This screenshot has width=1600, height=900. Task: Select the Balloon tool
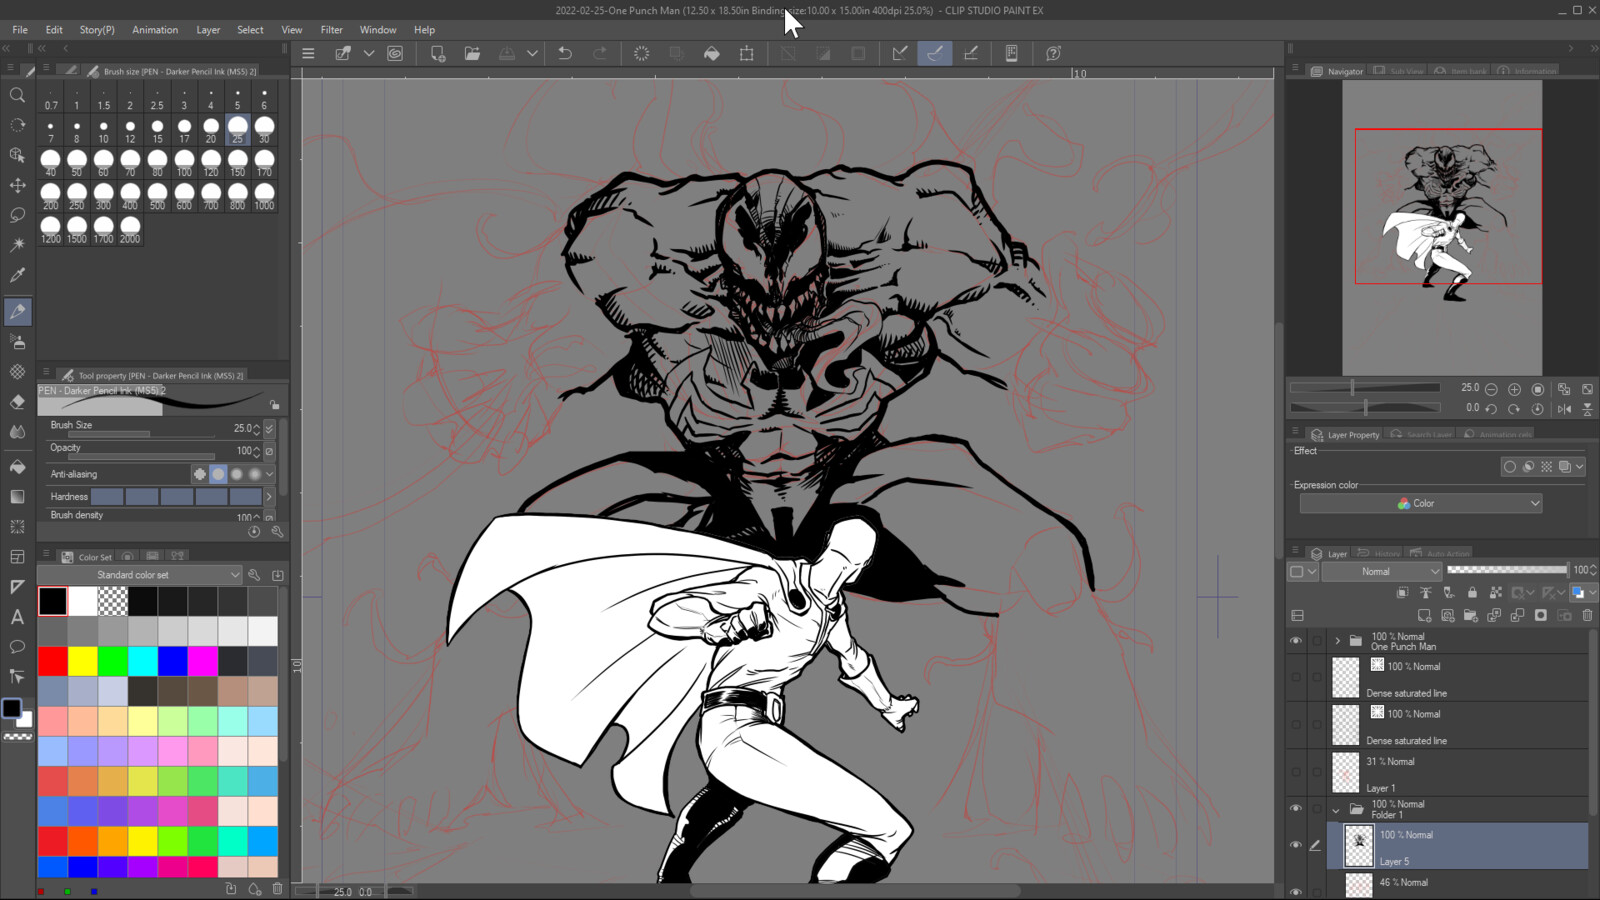(x=17, y=646)
